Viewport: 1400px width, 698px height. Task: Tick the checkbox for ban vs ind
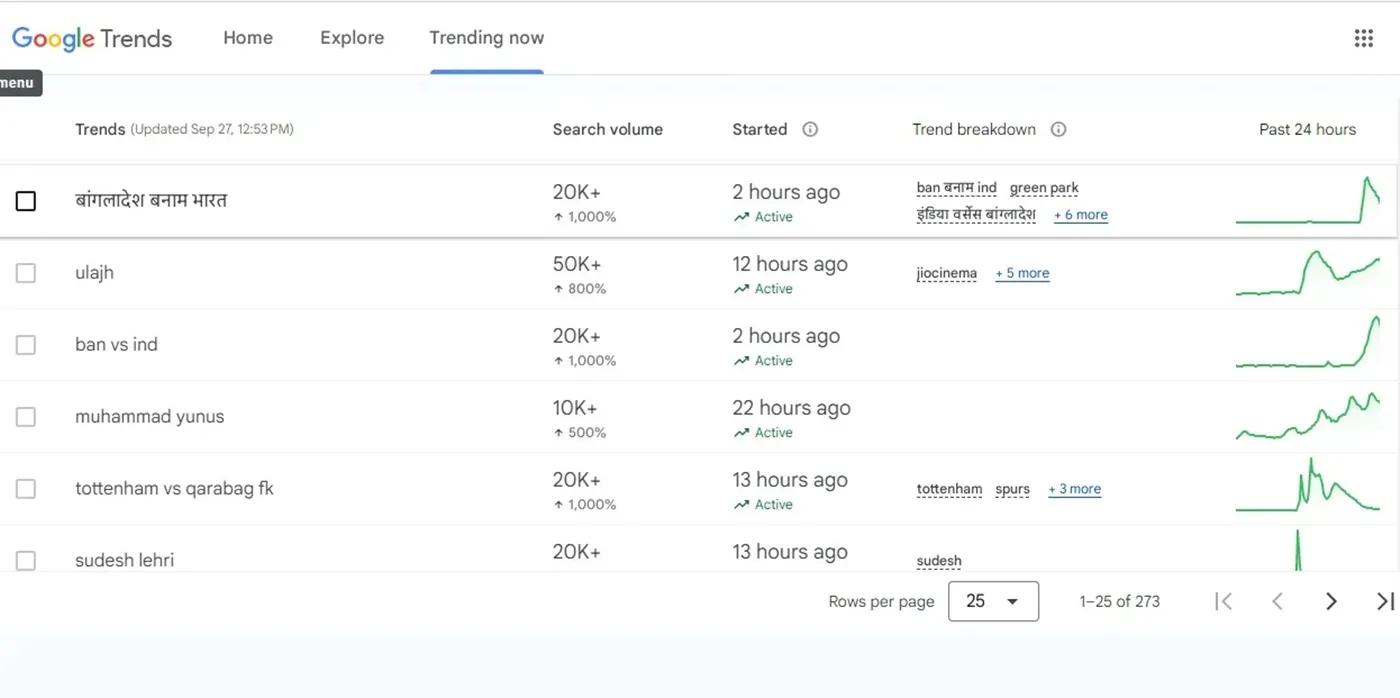point(26,345)
